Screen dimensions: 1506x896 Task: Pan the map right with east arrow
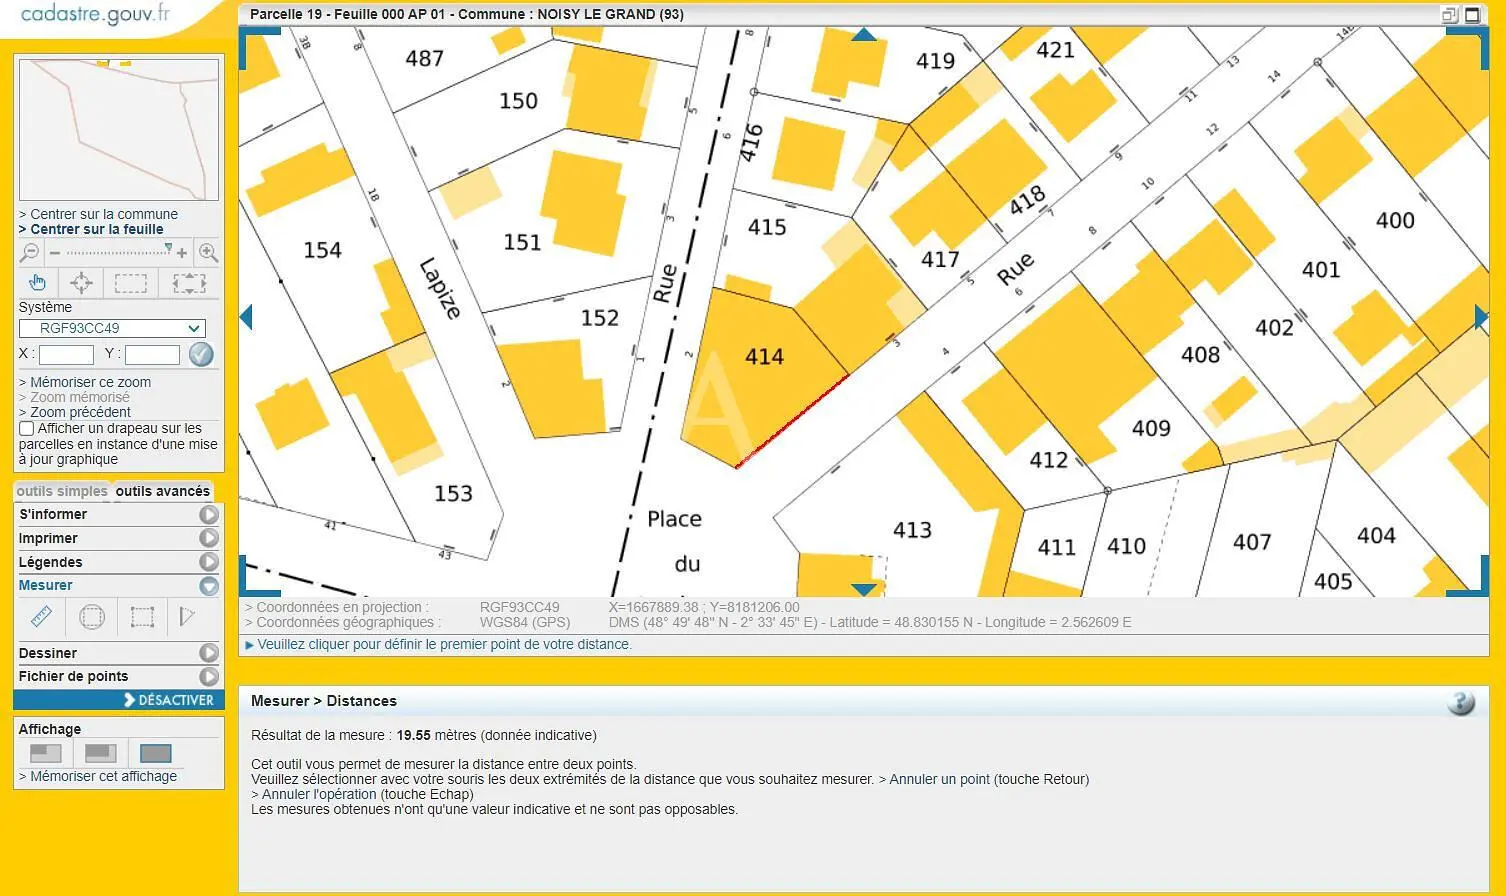(x=1480, y=317)
